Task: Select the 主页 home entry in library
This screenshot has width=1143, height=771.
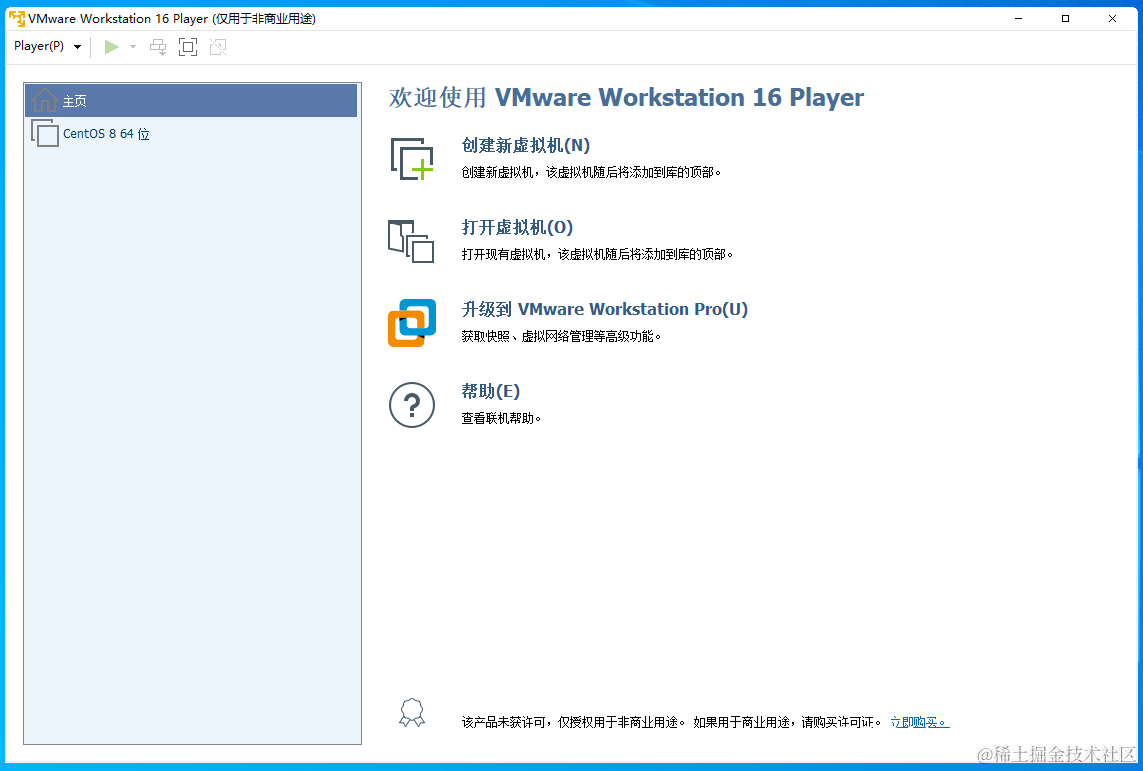Action: coord(191,101)
